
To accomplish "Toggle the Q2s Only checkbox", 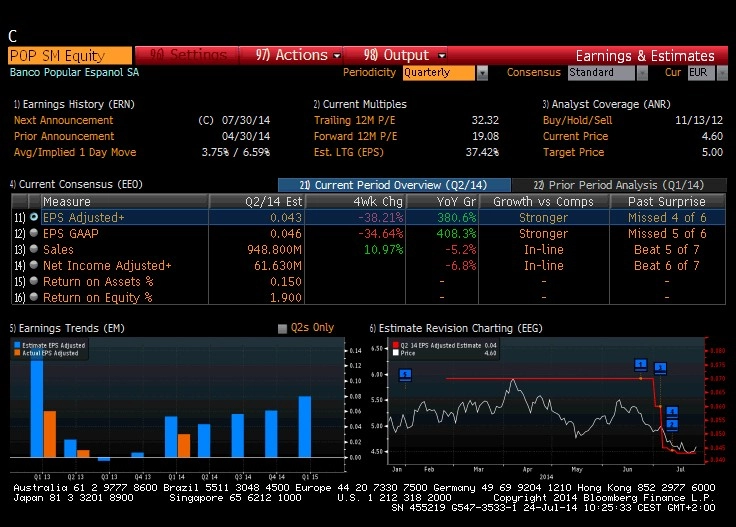I will pyautogui.click(x=282, y=328).
